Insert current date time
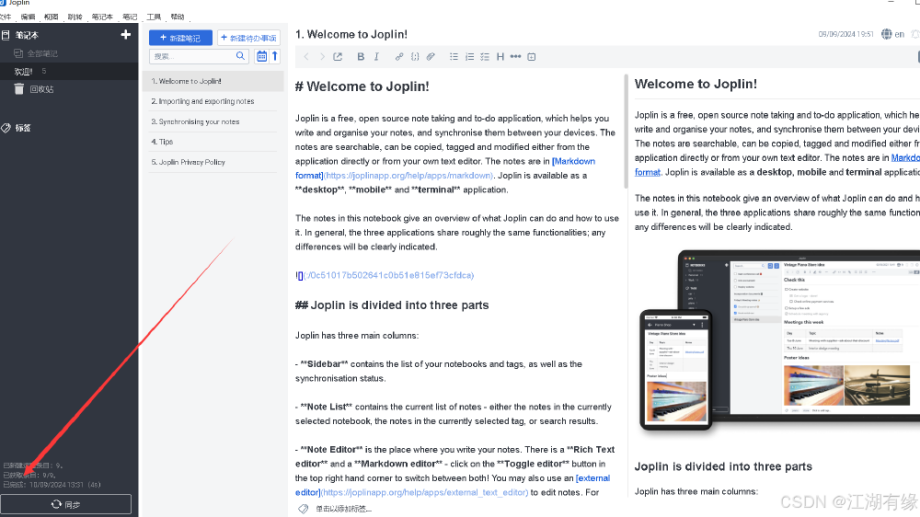The width and height of the screenshot is (920, 517). click(532, 57)
